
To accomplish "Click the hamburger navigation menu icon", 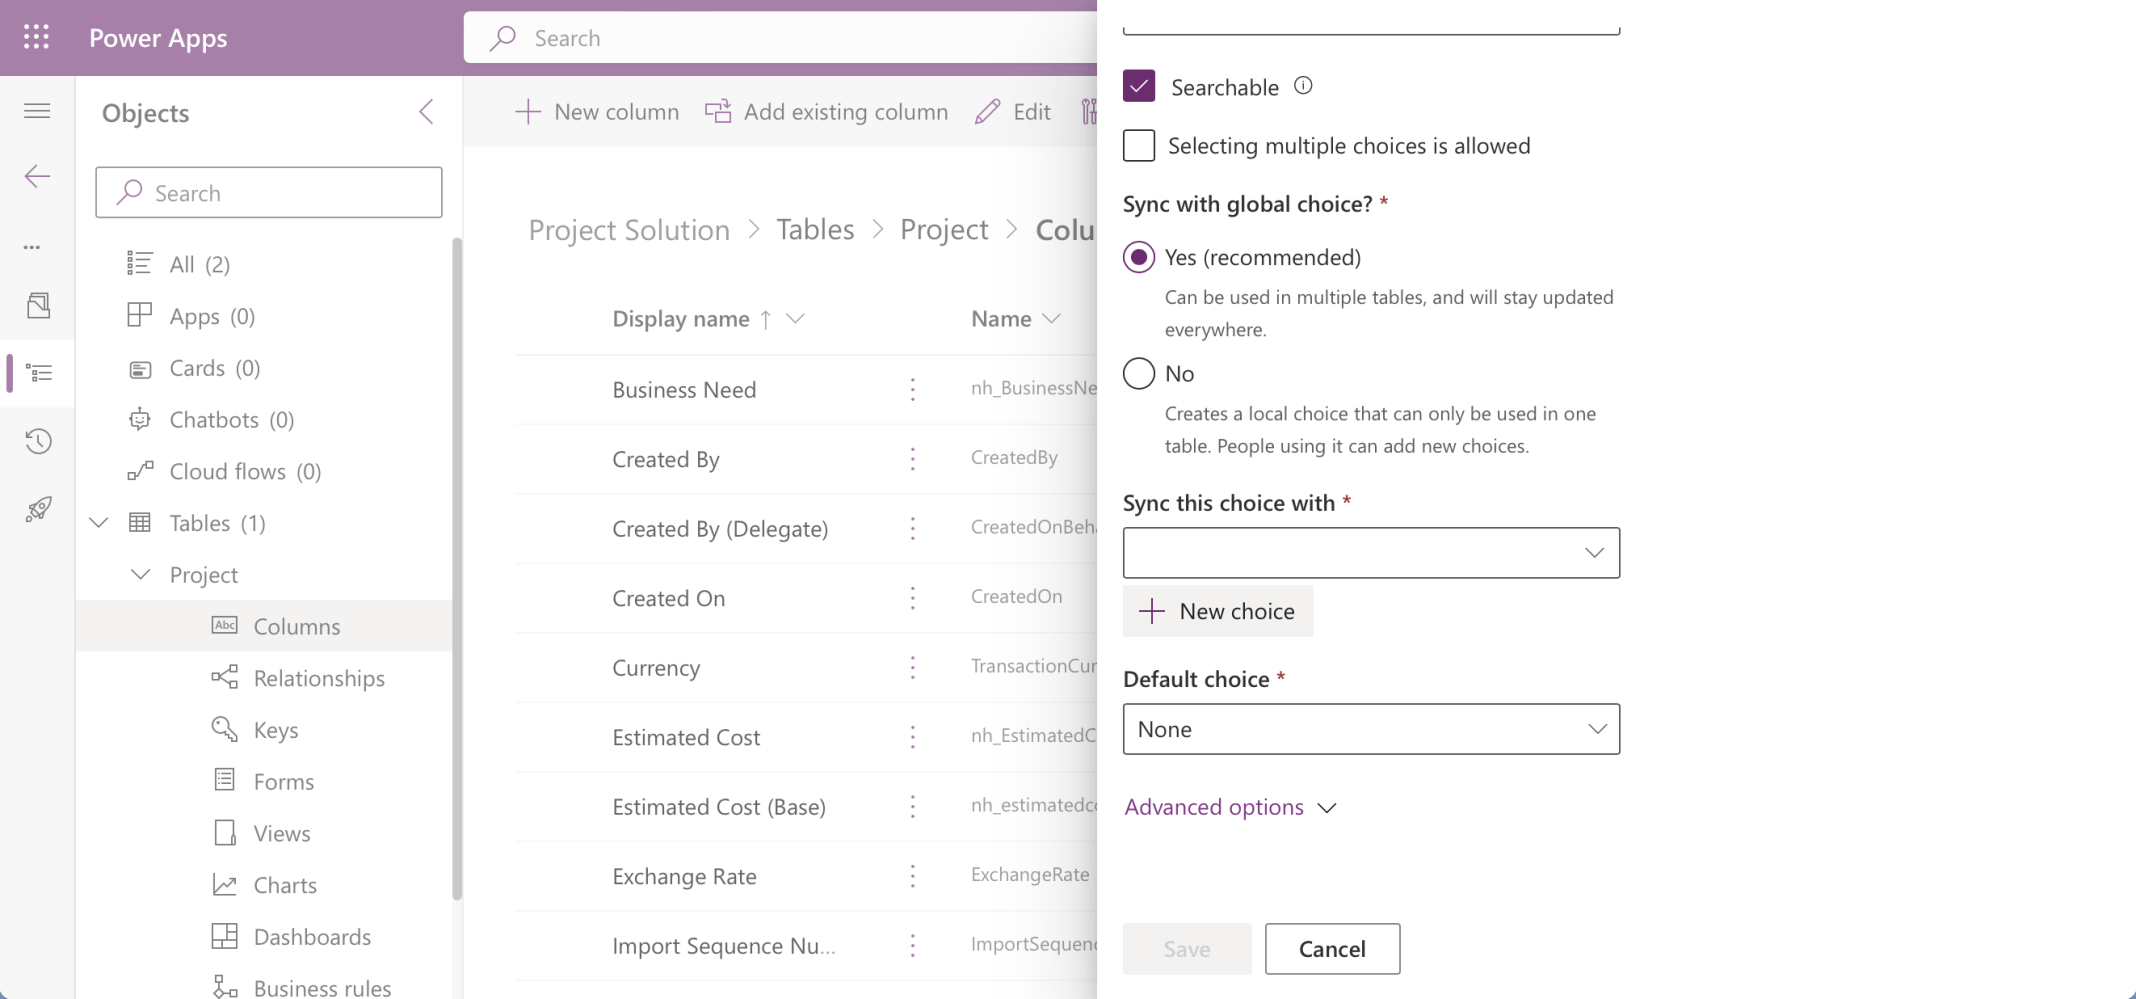I will pos(37,111).
